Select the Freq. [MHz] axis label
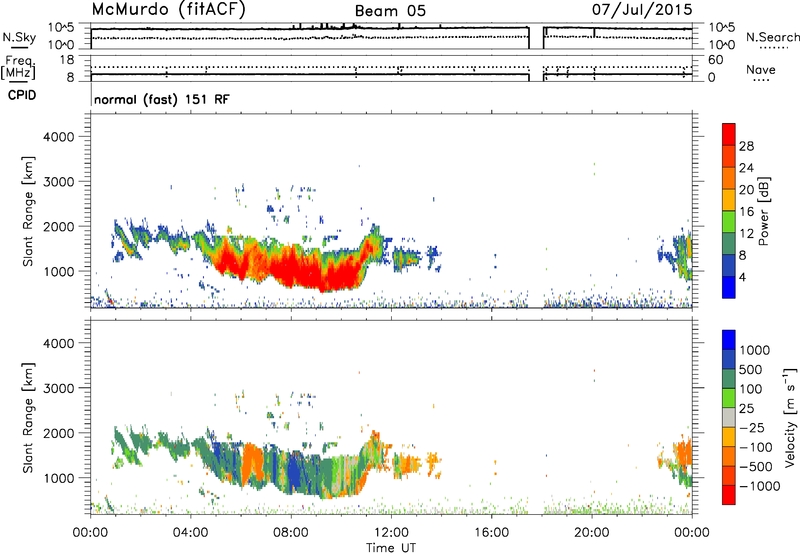 coord(19,67)
